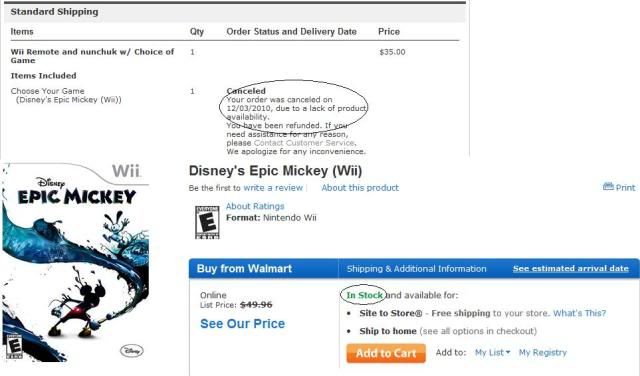Click the ESRB Everyone rating icon
Screen dimensions: 640x376
point(207,222)
